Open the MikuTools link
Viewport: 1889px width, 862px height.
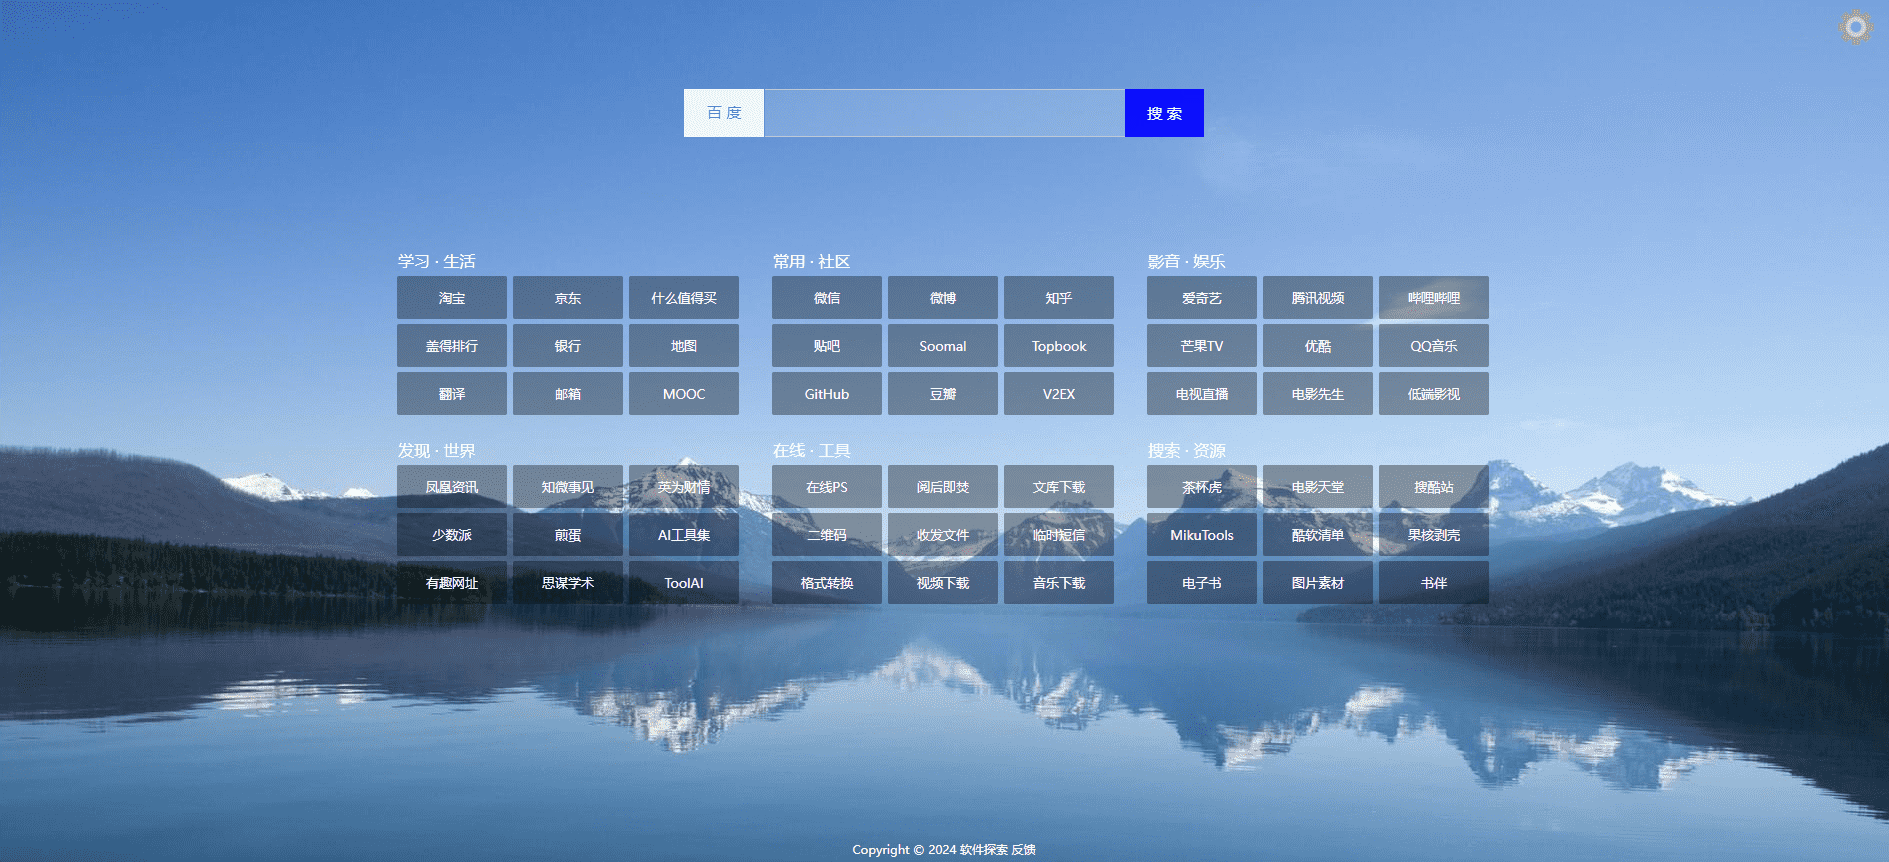tap(1202, 535)
